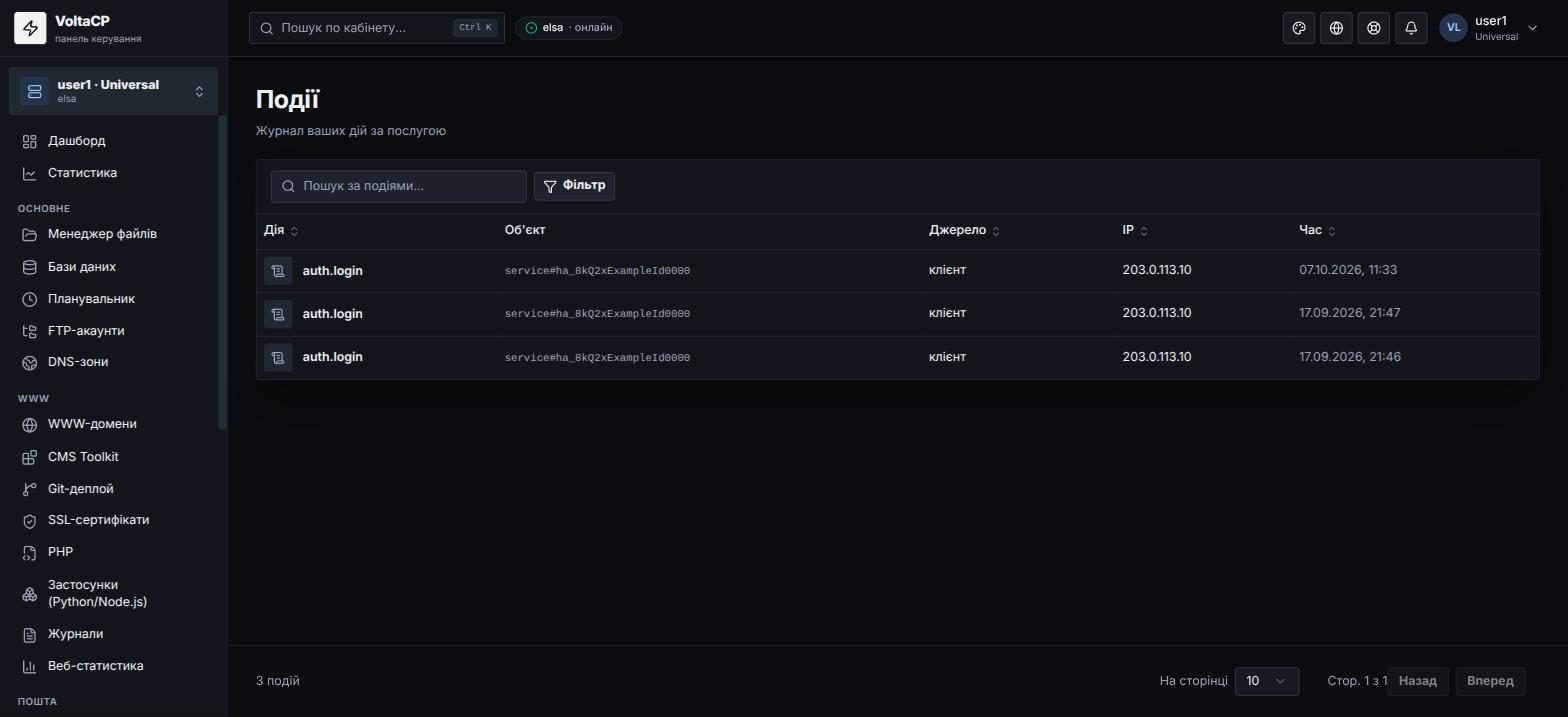The width and height of the screenshot is (1568, 717).
Task: Expand the user1 · Universal service switcher
Action: coord(113,91)
